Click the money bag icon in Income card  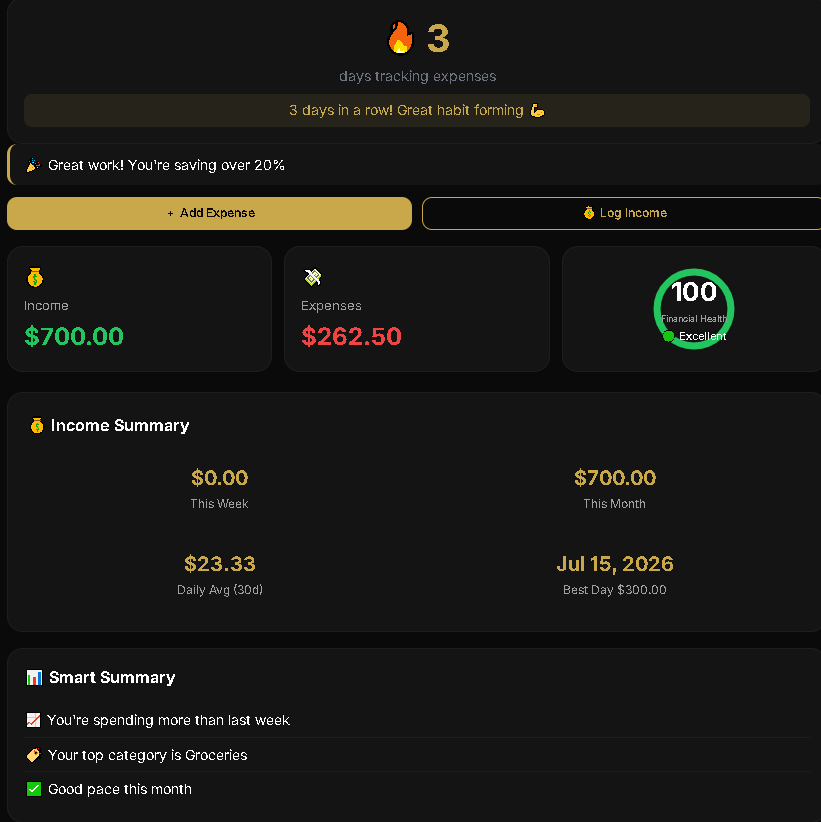(x=35, y=277)
